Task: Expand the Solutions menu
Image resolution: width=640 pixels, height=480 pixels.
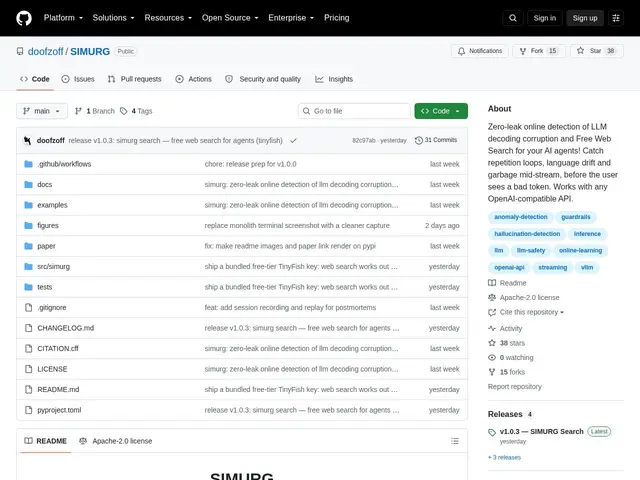Action: (x=113, y=18)
